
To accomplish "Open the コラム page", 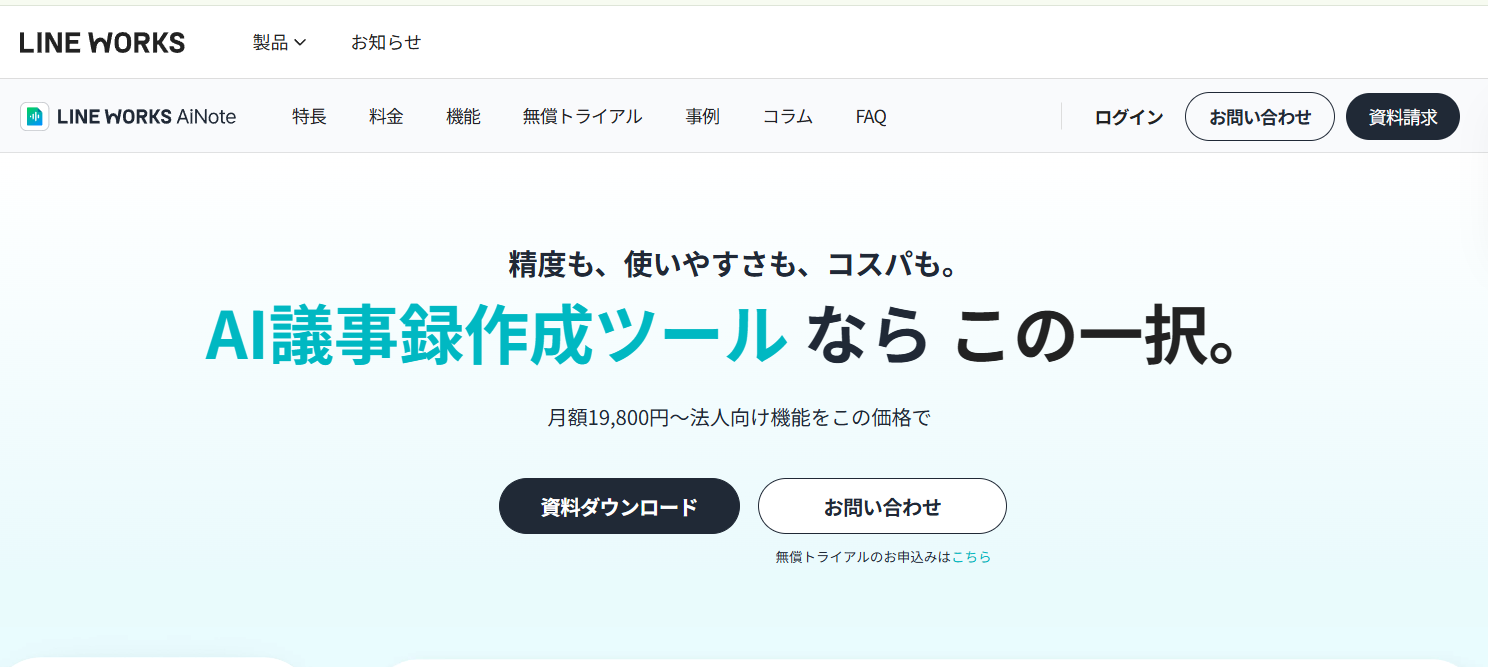I will (x=788, y=117).
